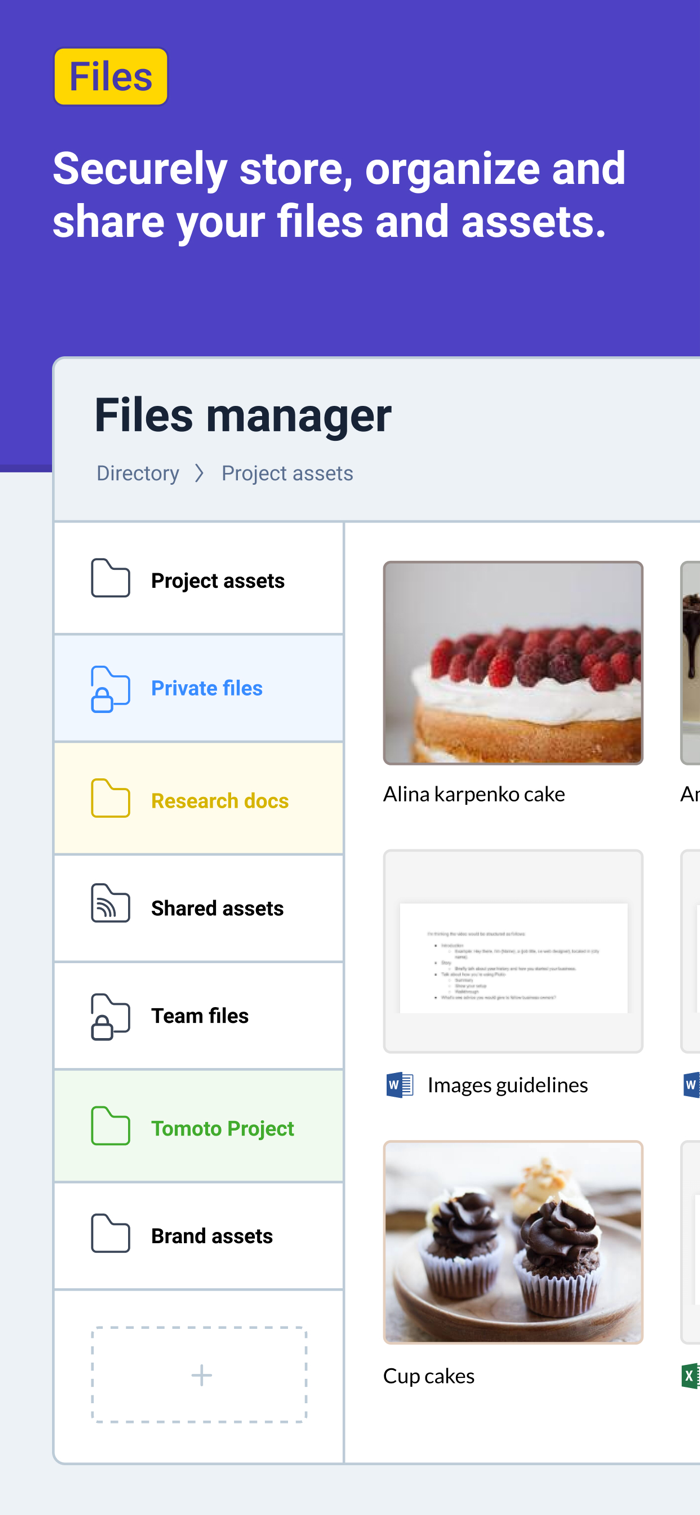Click the Files manager heading
Viewport: 700px width, 1515px height.
(x=243, y=415)
